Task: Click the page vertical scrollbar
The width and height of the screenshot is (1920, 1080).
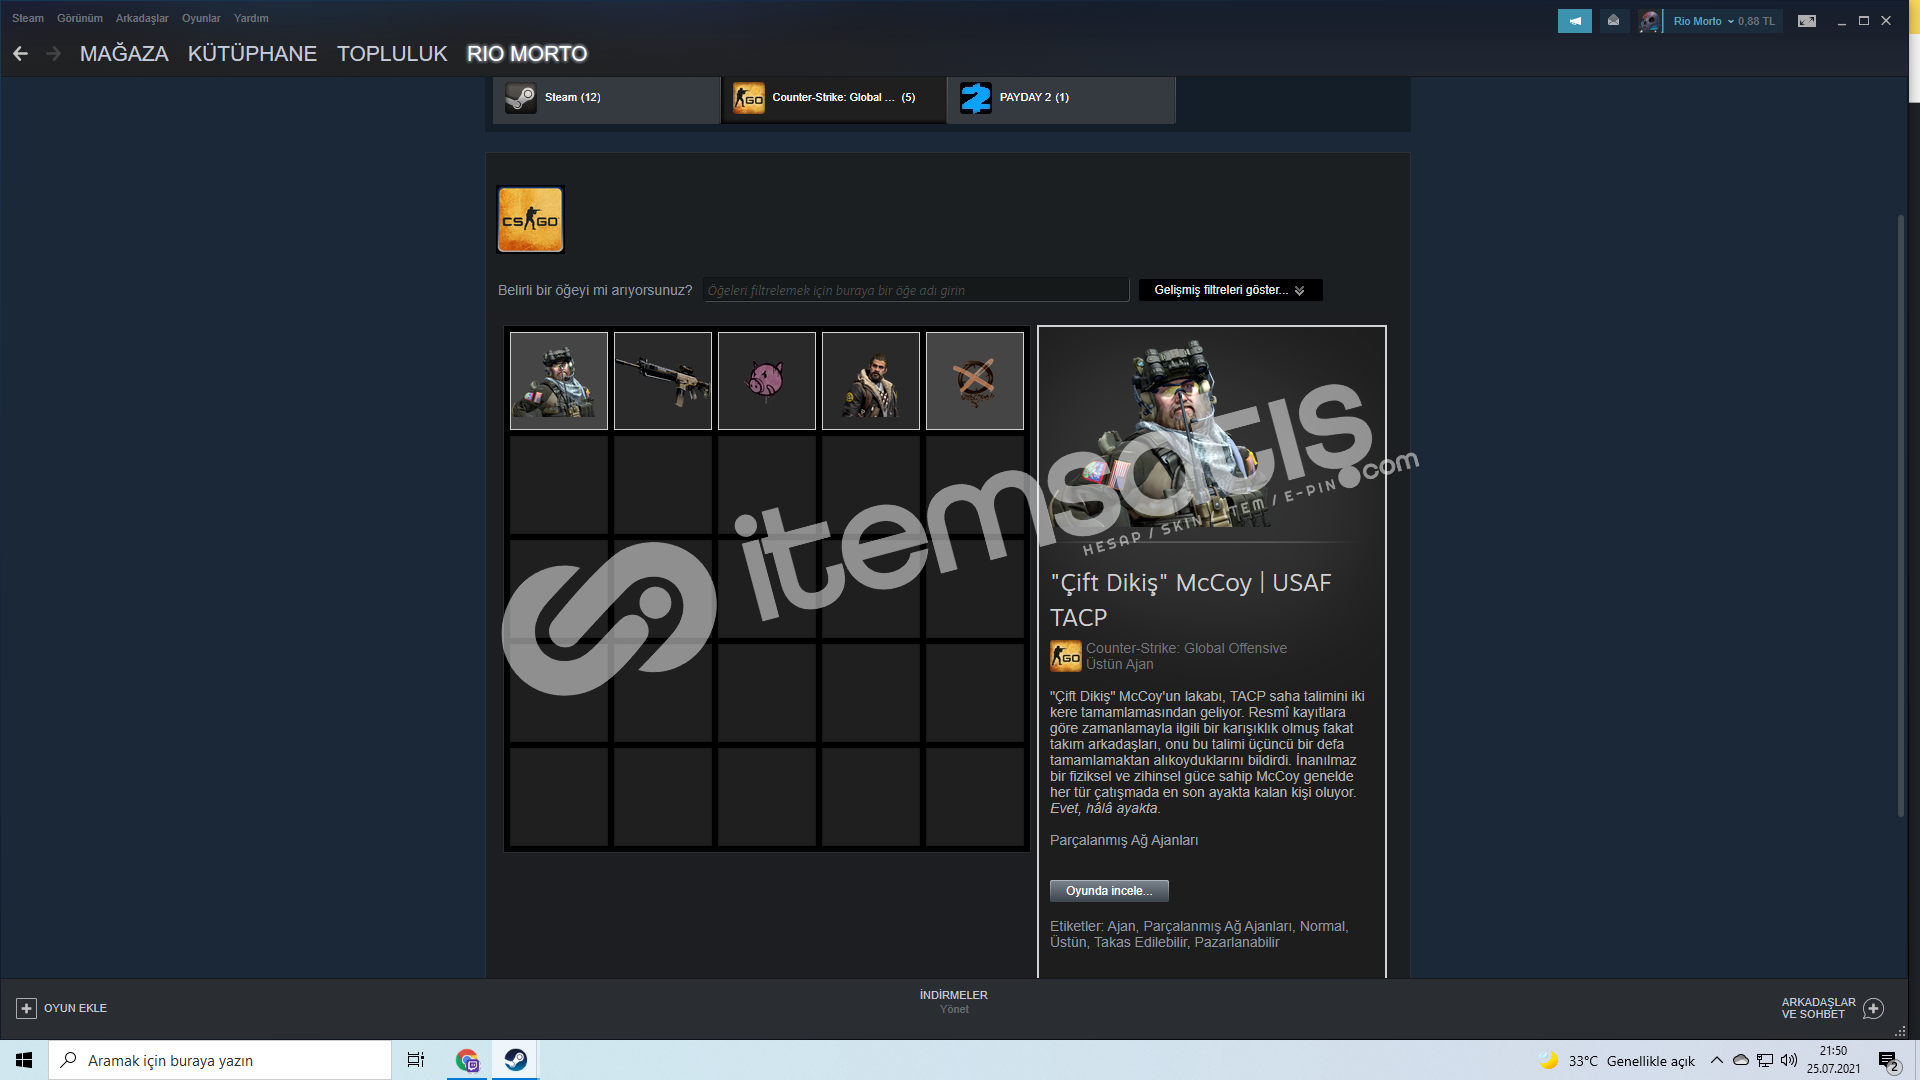Action: click(x=1900, y=515)
